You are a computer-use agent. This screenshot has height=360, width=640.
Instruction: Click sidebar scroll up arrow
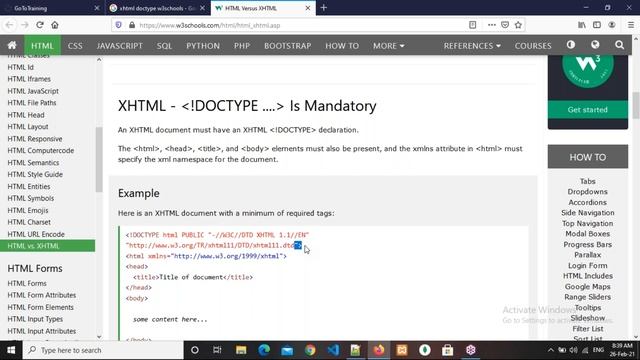pos(99,60)
